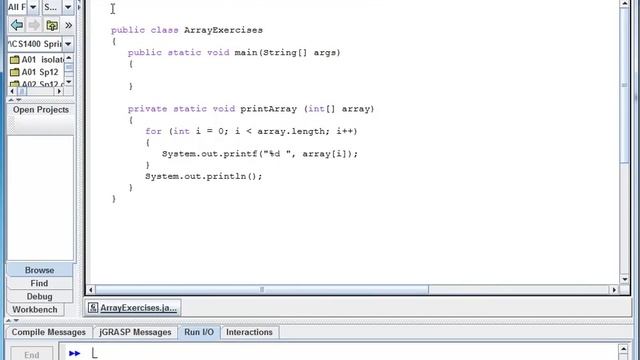Collapse the browser pane via the arrows above Open Projects
The width and height of the screenshot is (640, 360).
[15, 100]
